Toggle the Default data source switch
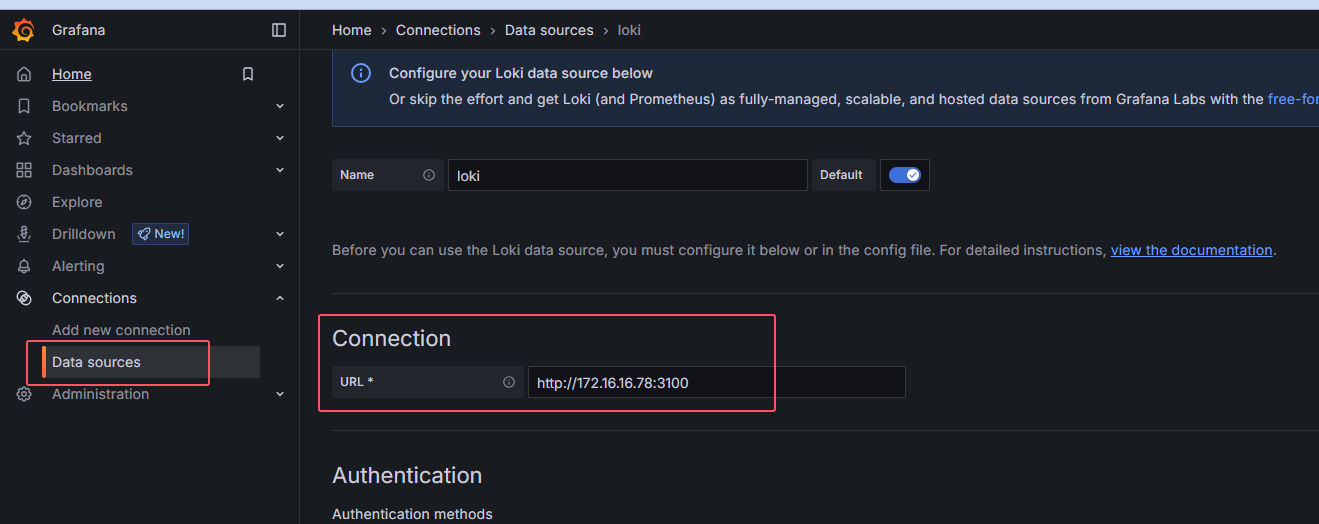Viewport: 1319px width, 524px height. tap(905, 175)
